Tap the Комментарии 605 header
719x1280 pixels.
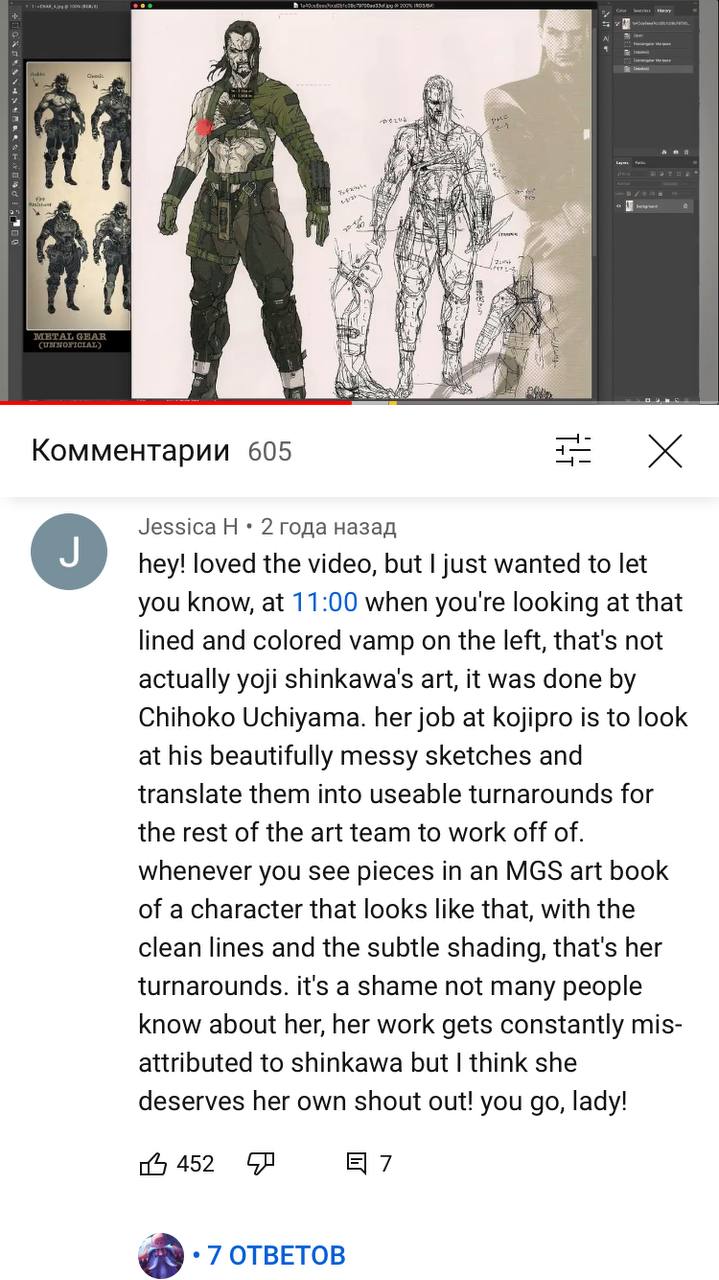[162, 451]
